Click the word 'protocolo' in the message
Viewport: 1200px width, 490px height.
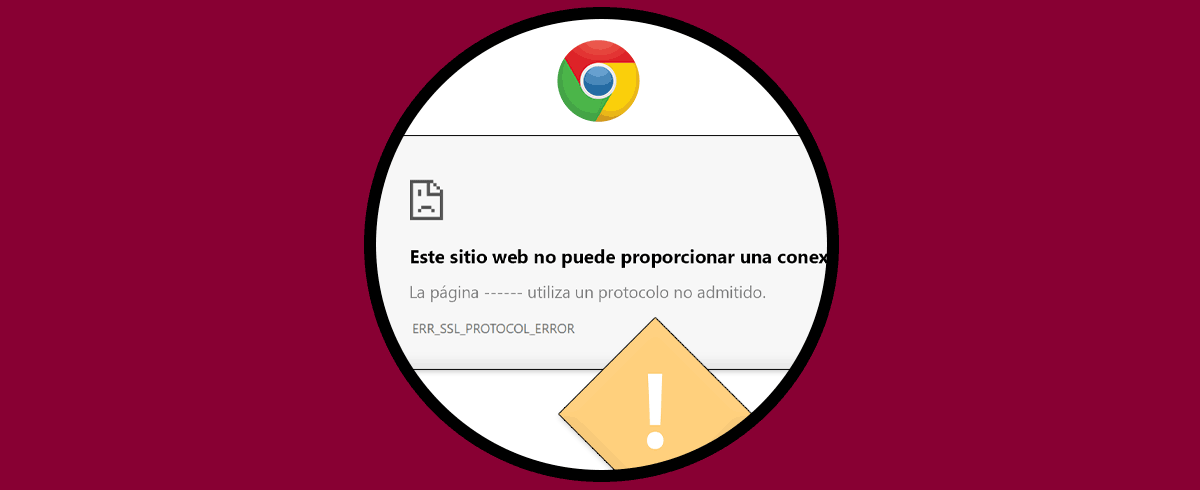pyautogui.click(x=633, y=294)
